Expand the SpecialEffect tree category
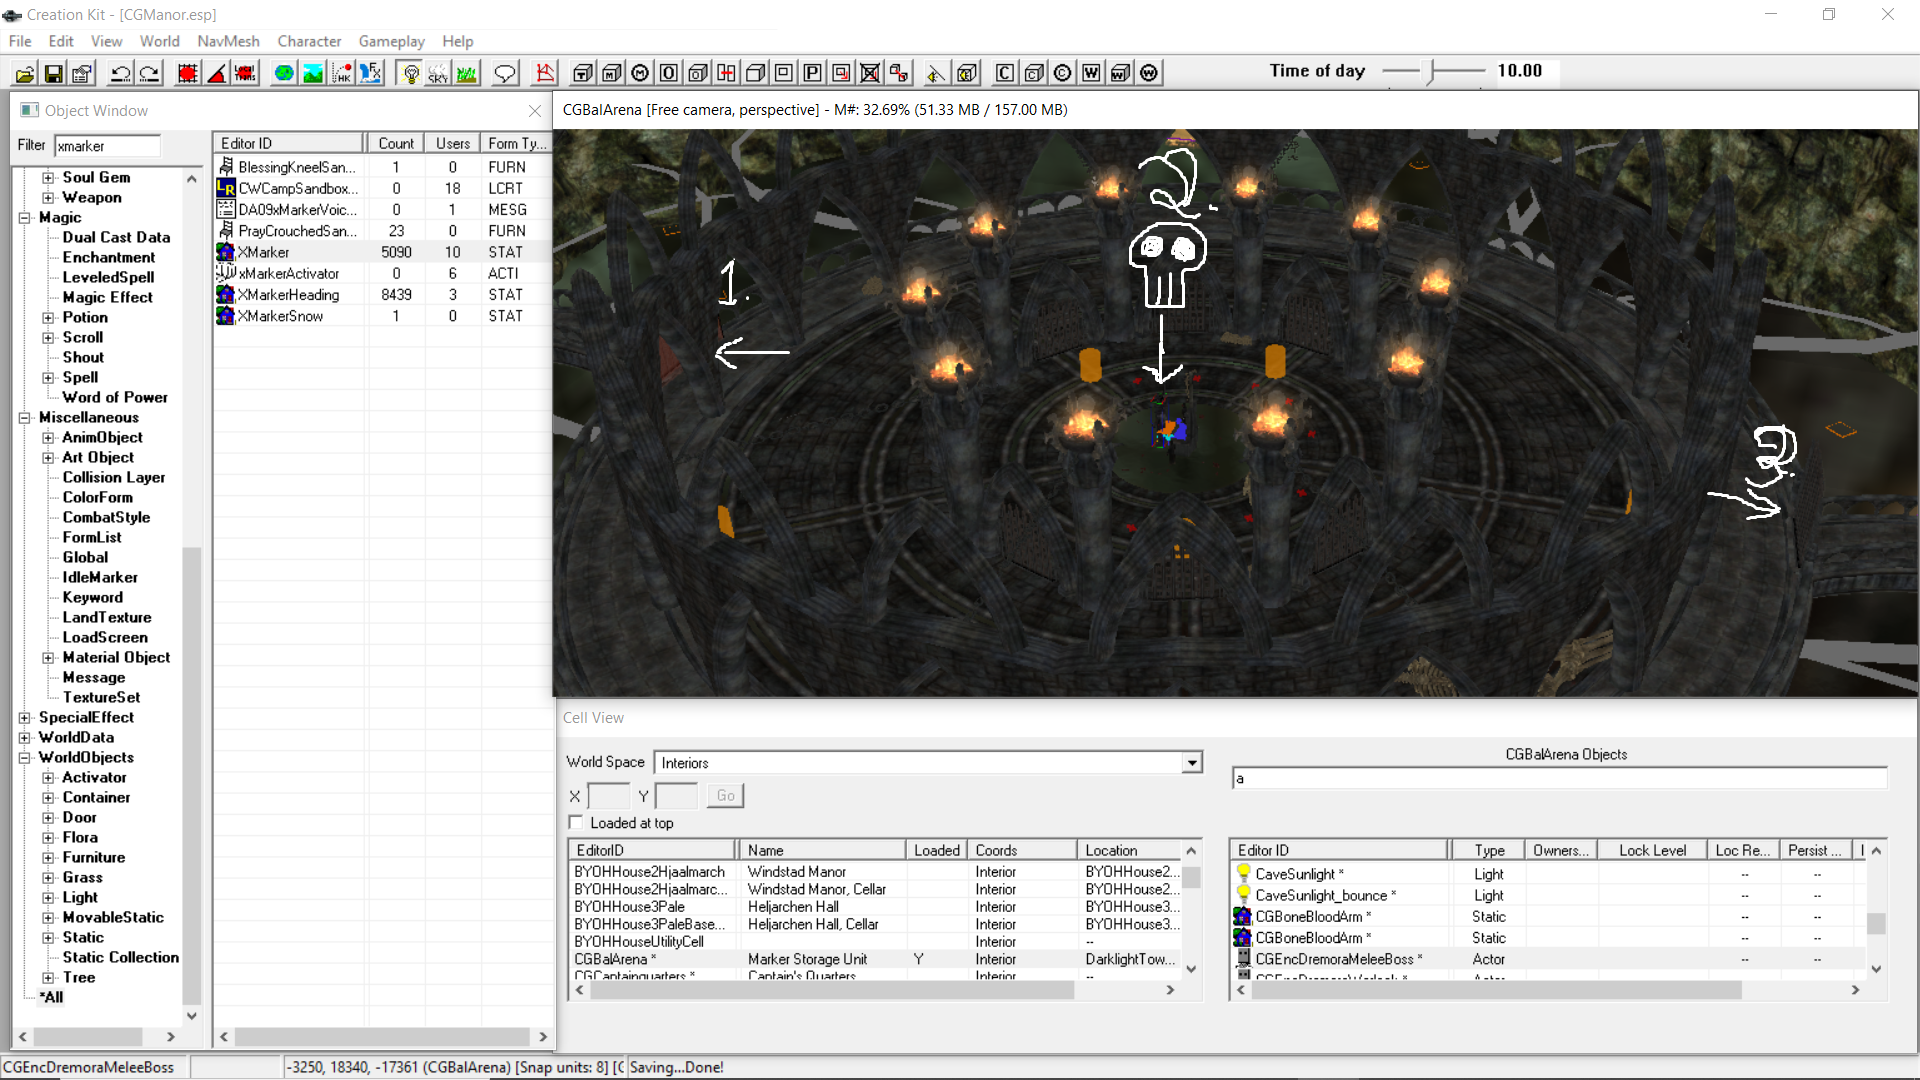1920x1080 pixels. [x=24, y=718]
